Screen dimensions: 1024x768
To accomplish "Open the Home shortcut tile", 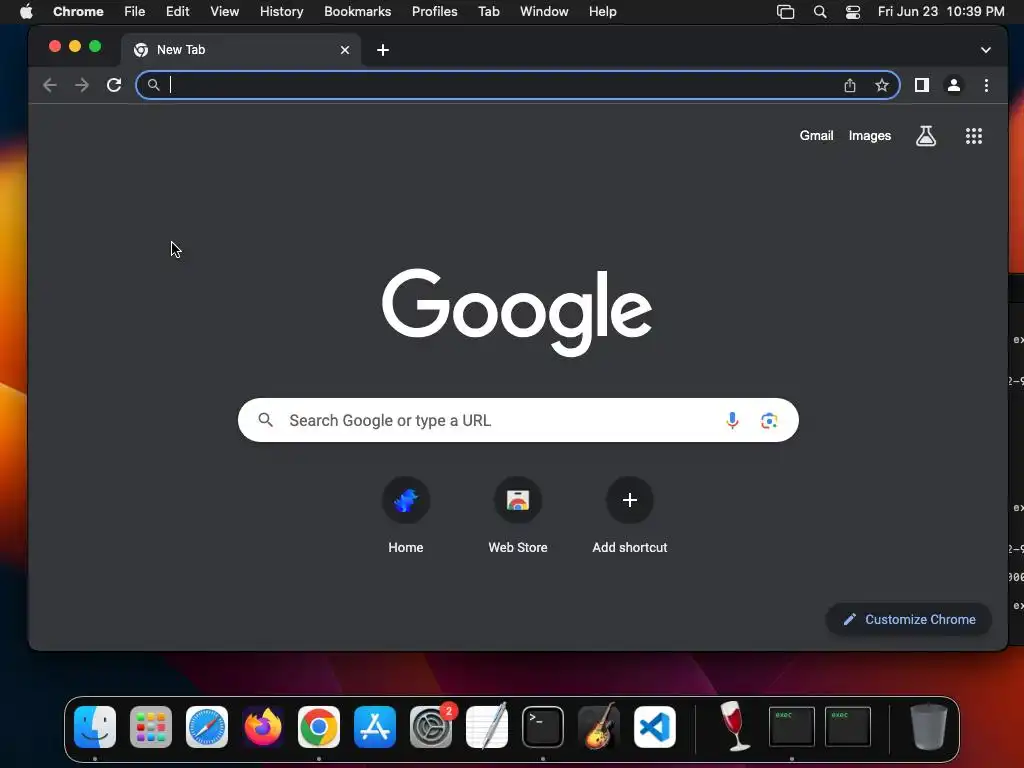I will pyautogui.click(x=406, y=516).
